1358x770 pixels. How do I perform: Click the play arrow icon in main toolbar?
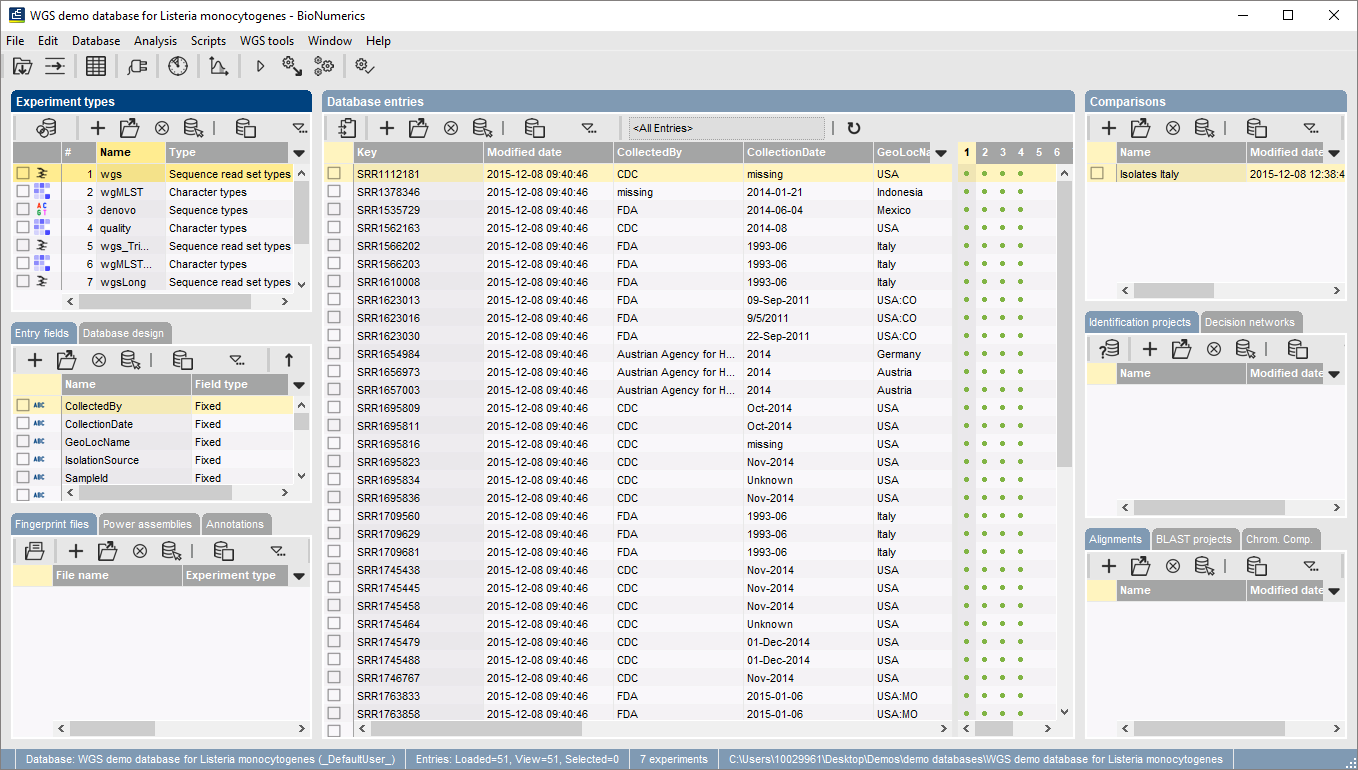[260, 66]
